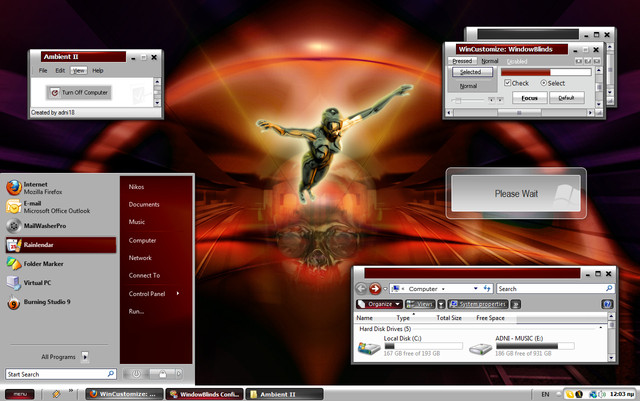Open Connect To in start menu
This screenshot has height=401, width=640.
coord(144,275)
